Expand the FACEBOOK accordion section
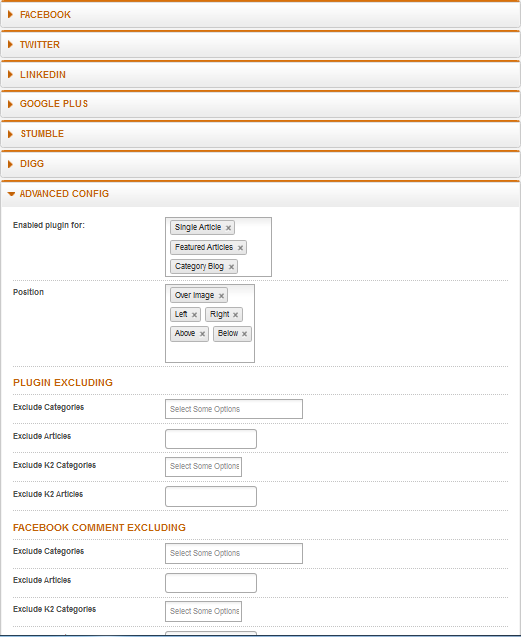Viewport: 521px width, 637px height. 260,15
